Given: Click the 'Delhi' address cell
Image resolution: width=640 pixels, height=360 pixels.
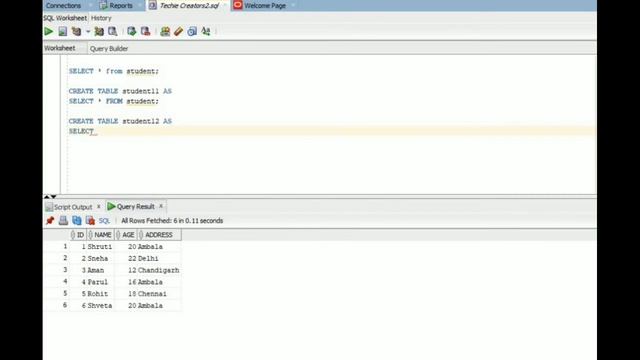Looking at the screenshot, I should tap(159, 258).
